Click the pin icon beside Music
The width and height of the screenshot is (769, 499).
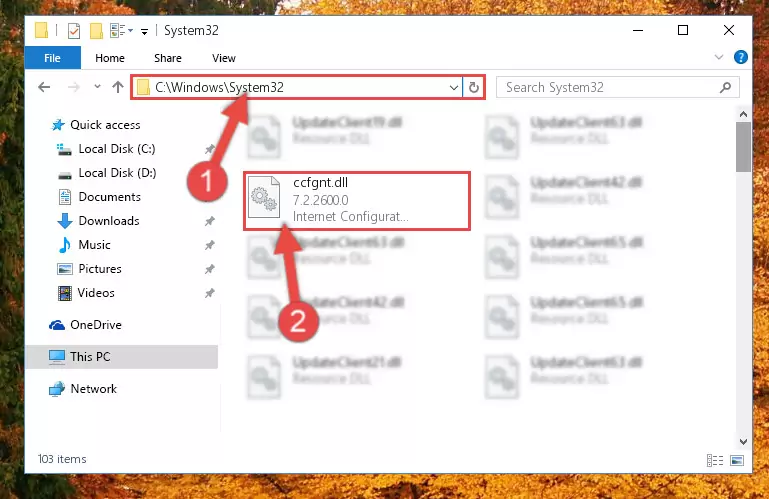(x=209, y=245)
